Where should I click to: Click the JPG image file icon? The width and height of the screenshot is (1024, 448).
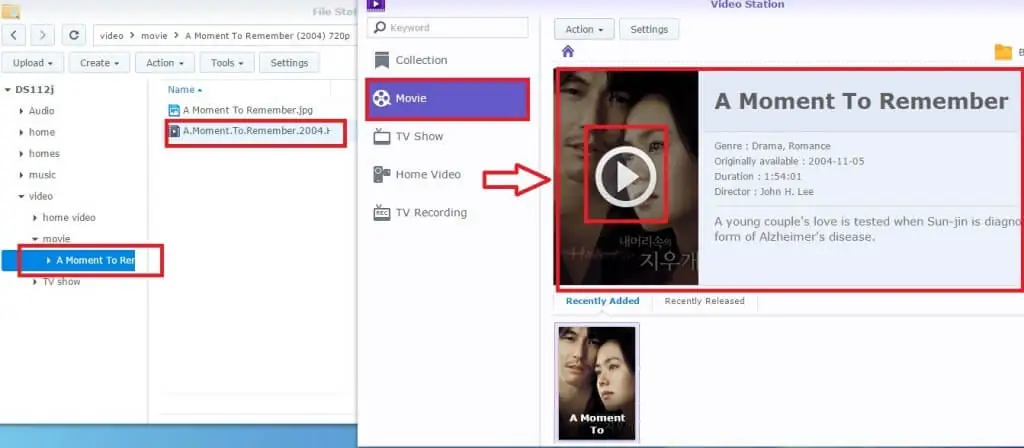pos(174,110)
